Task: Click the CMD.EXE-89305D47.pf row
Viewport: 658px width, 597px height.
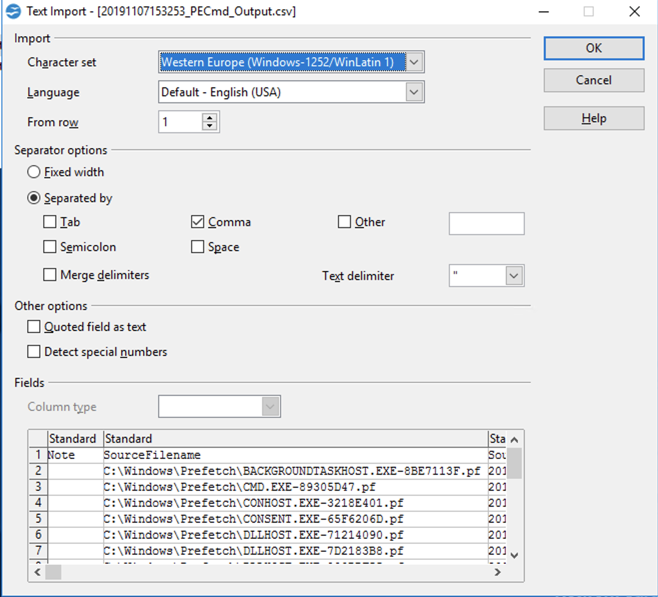Action: tap(295, 487)
